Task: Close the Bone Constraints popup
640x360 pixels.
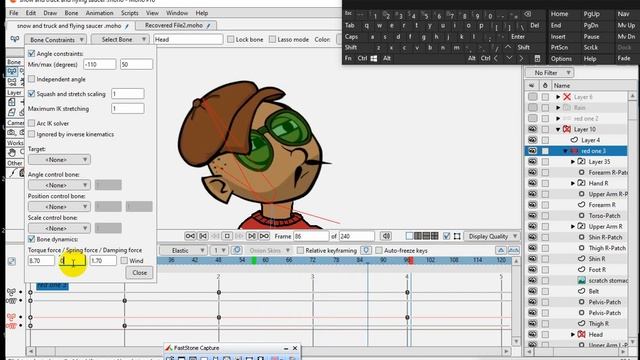Action: tap(139, 272)
